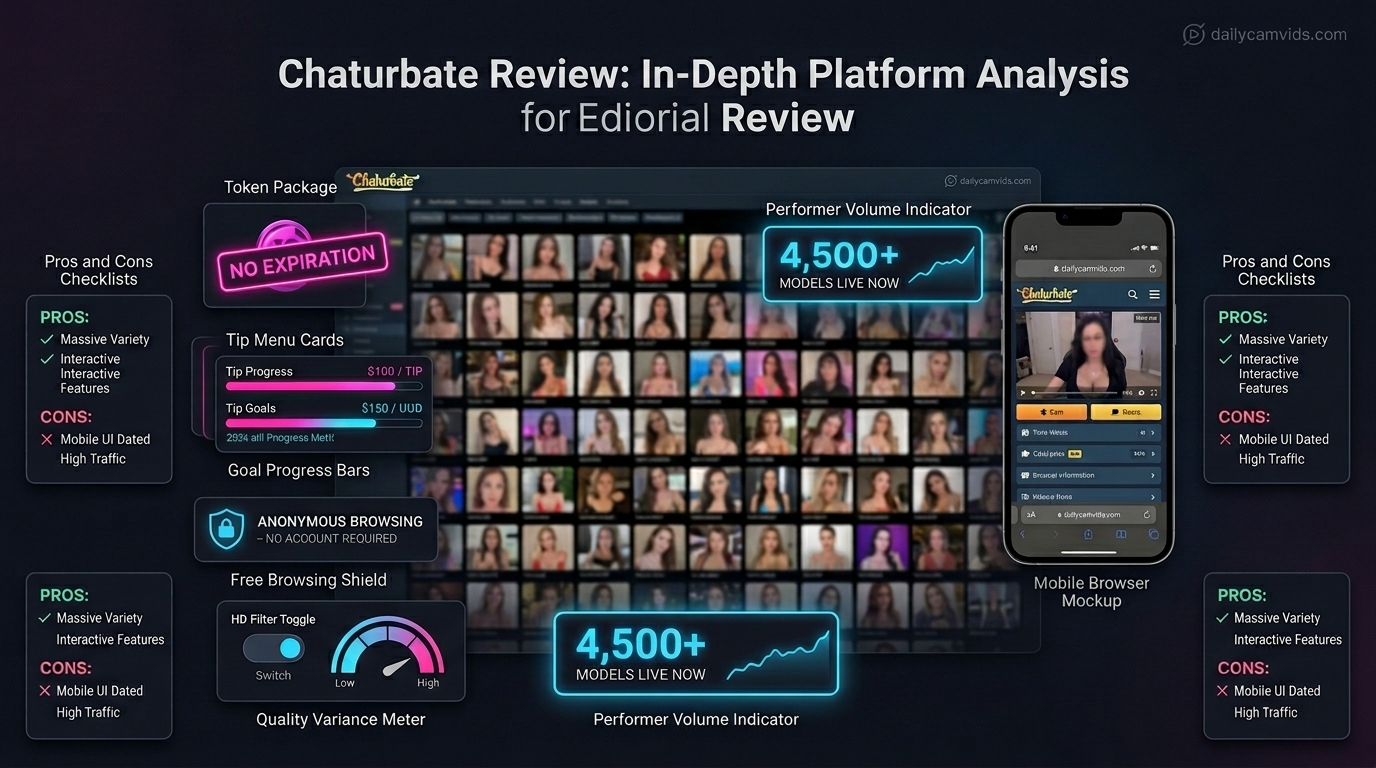Click the 'Free Browsing Shield' label
Screen dimensions: 1376x768
coord(308,580)
